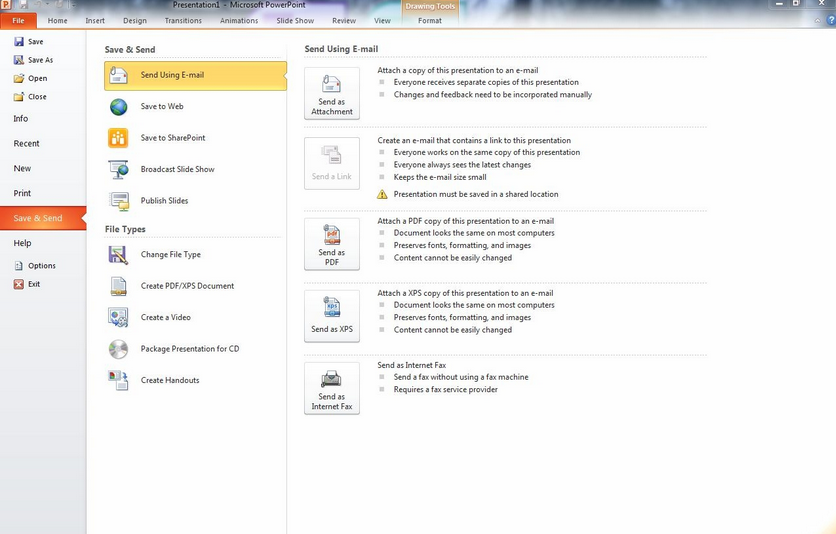This screenshot has height=534, width=836.
Task: Click the Create PDF/XPS Document icon
Action: [x=118, y=286]
